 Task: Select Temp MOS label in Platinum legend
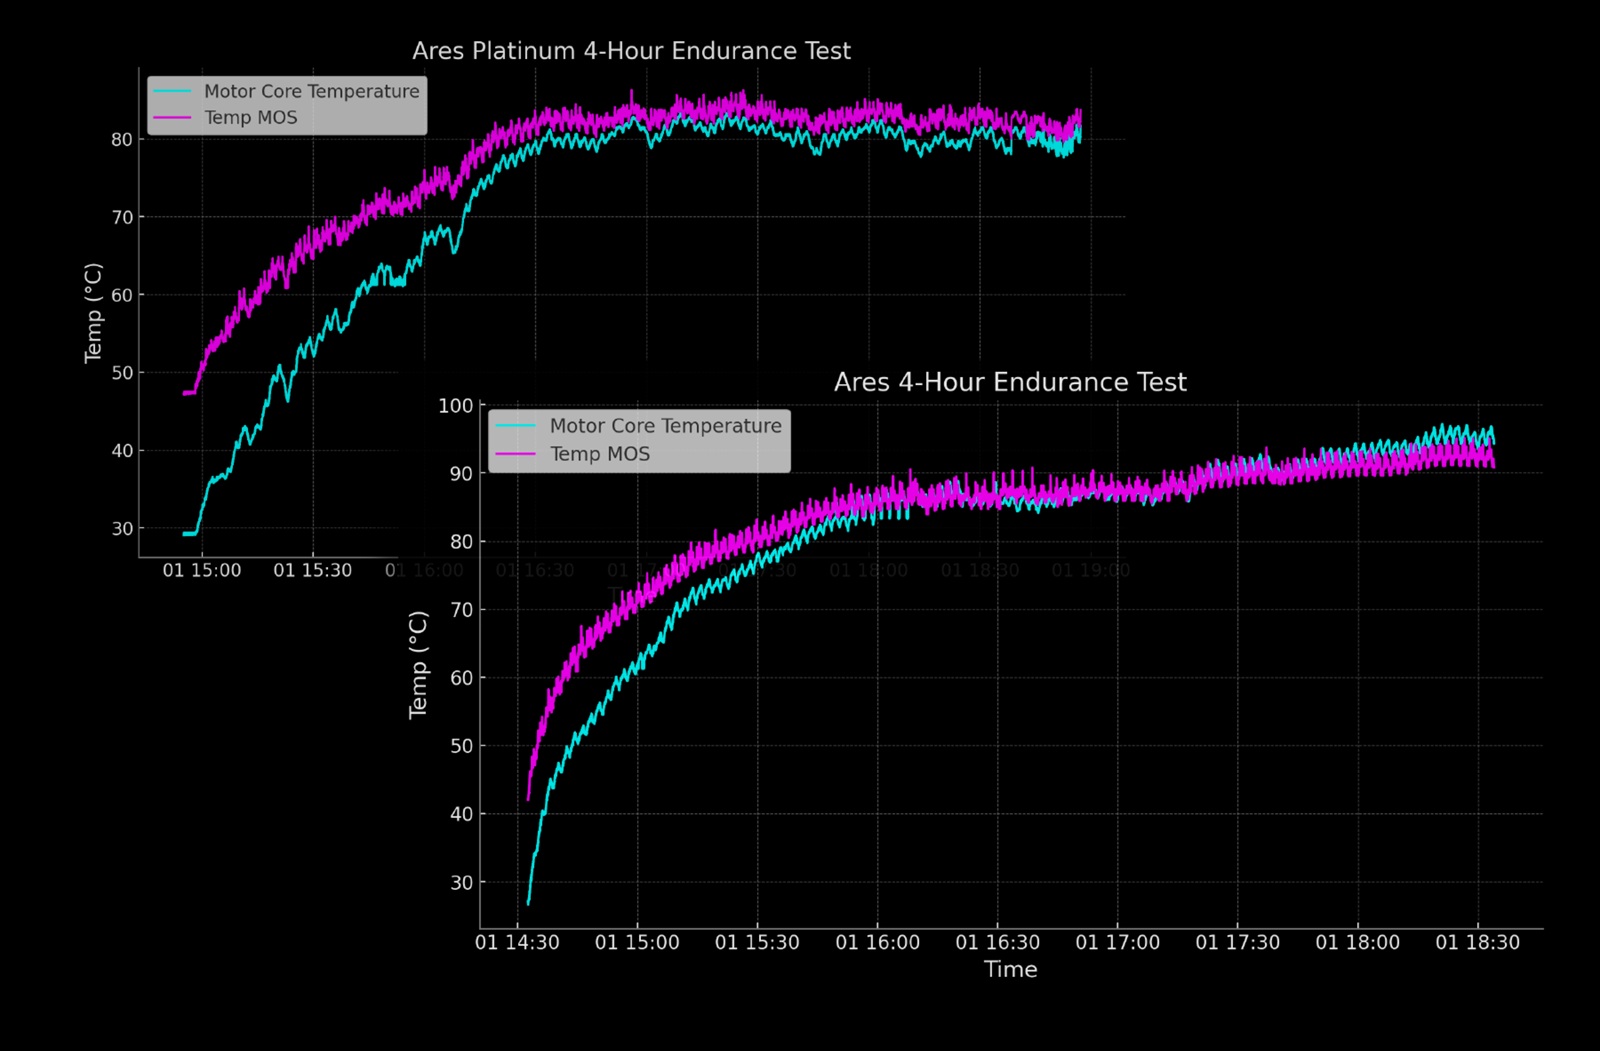(251, 118)
